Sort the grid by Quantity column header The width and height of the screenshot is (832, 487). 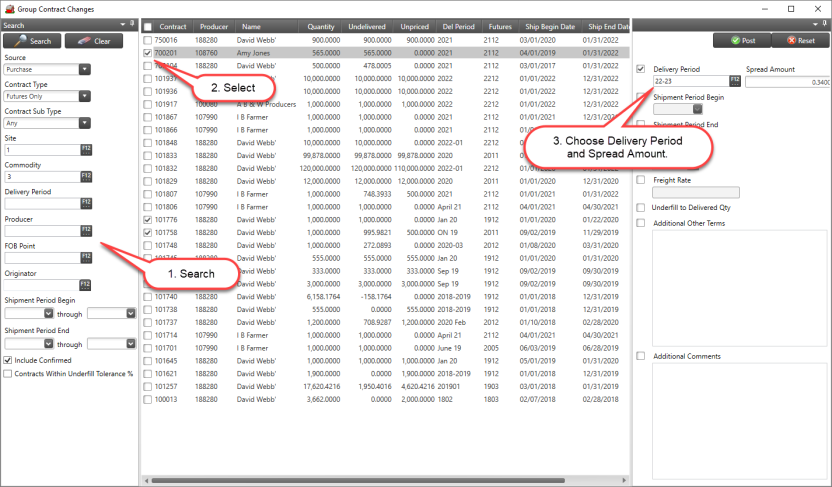[321, 27]
